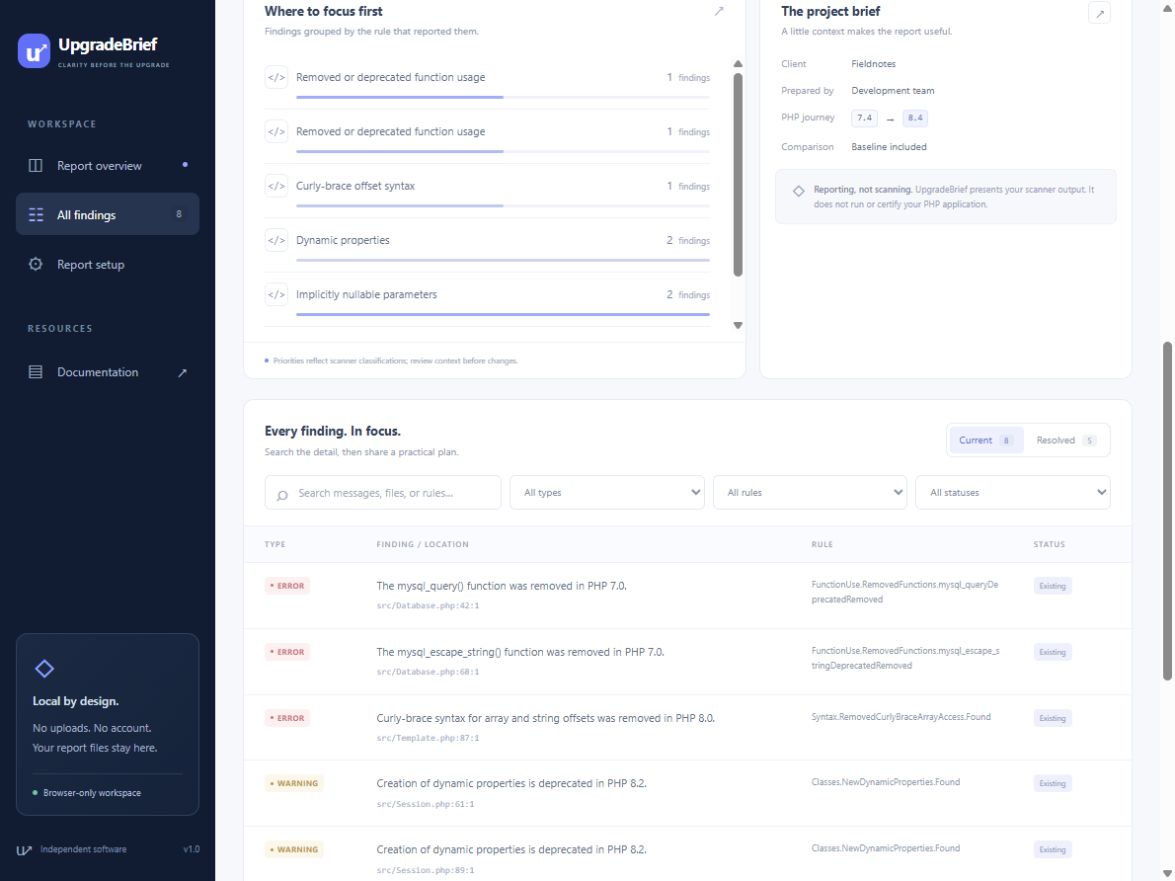Open the mysql_escape_string() removed finding
1175x881 pixels.
(520, 652)
